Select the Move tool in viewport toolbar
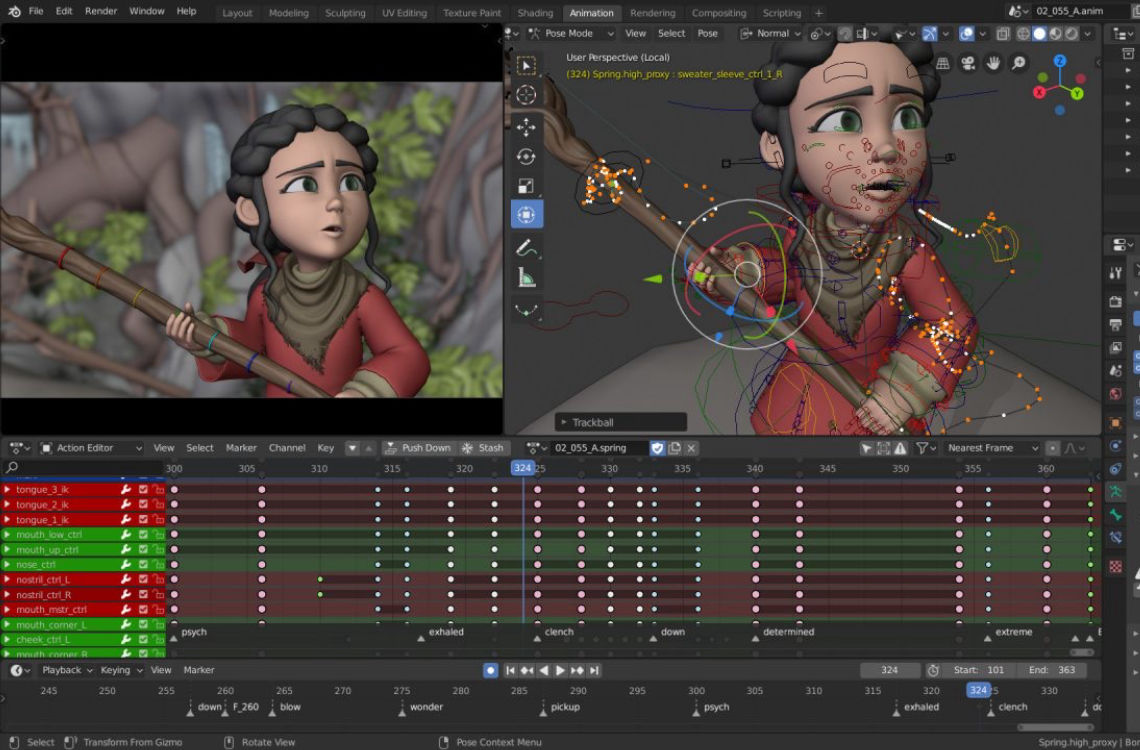 pyautogui.click(x=527, y=127)
